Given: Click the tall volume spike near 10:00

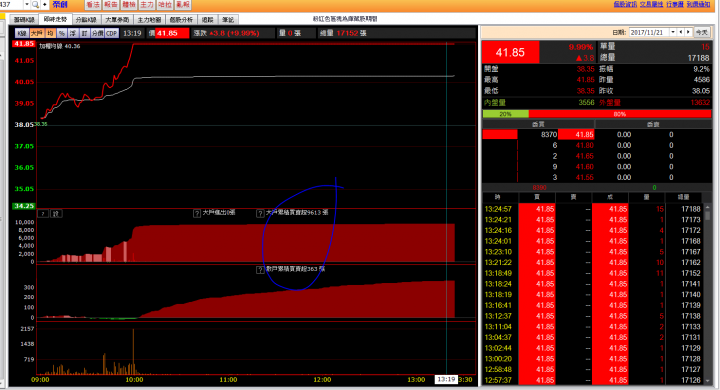Looking at the screenshot, I should coord(134,351).
